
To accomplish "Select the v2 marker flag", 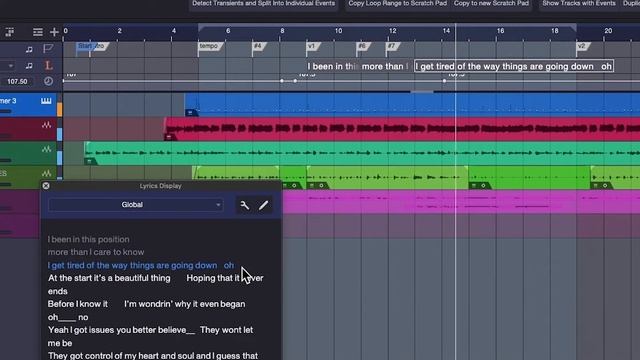I will [583, 46].
